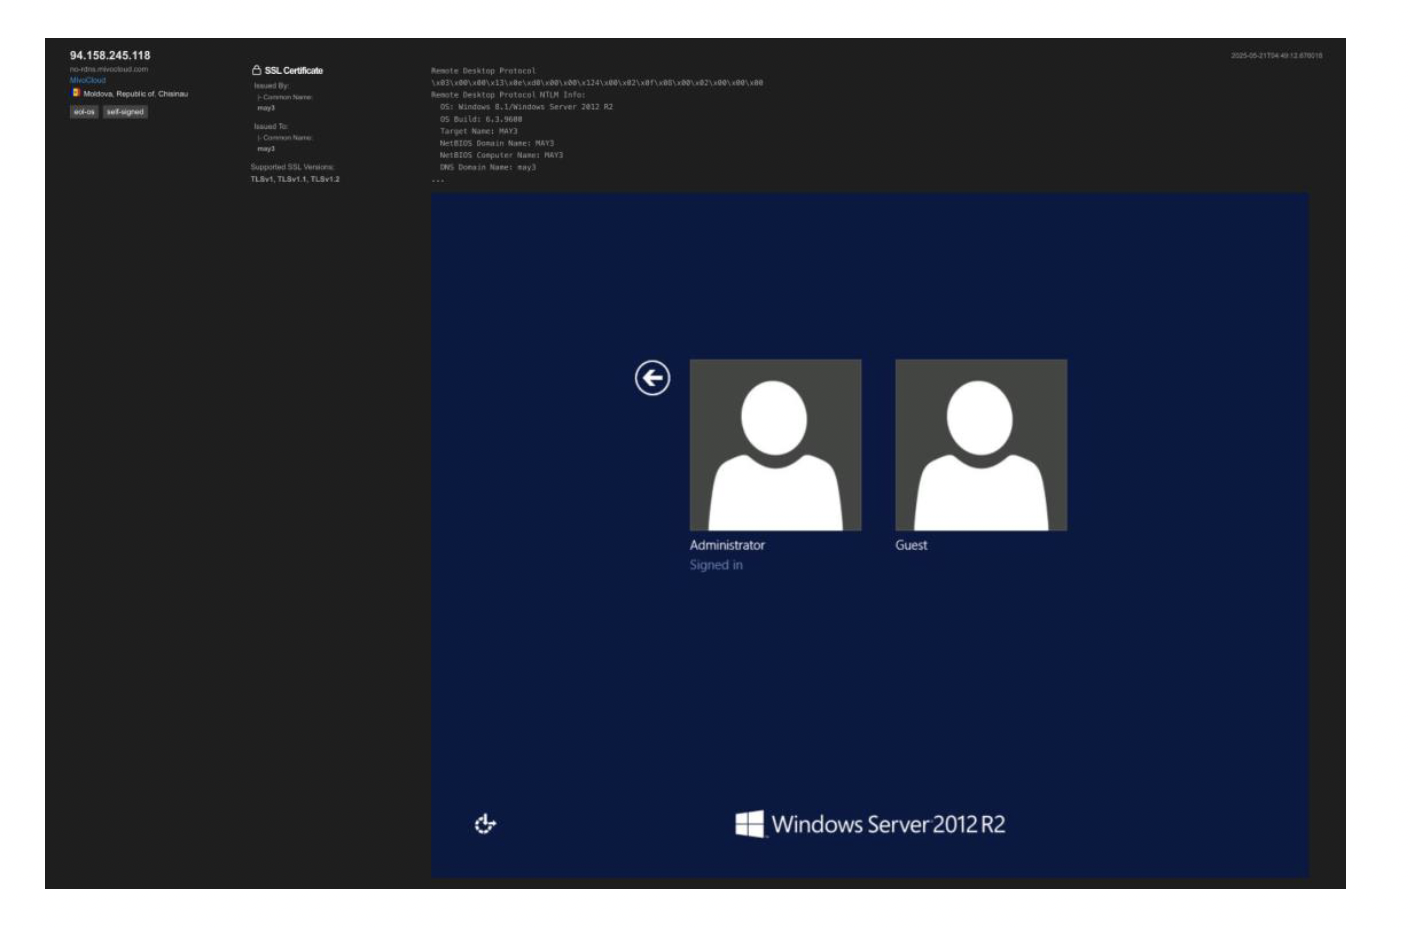1410x928 pixels.
Task: Click the SSL Certificate lock icon
Action: click(256, 70)
